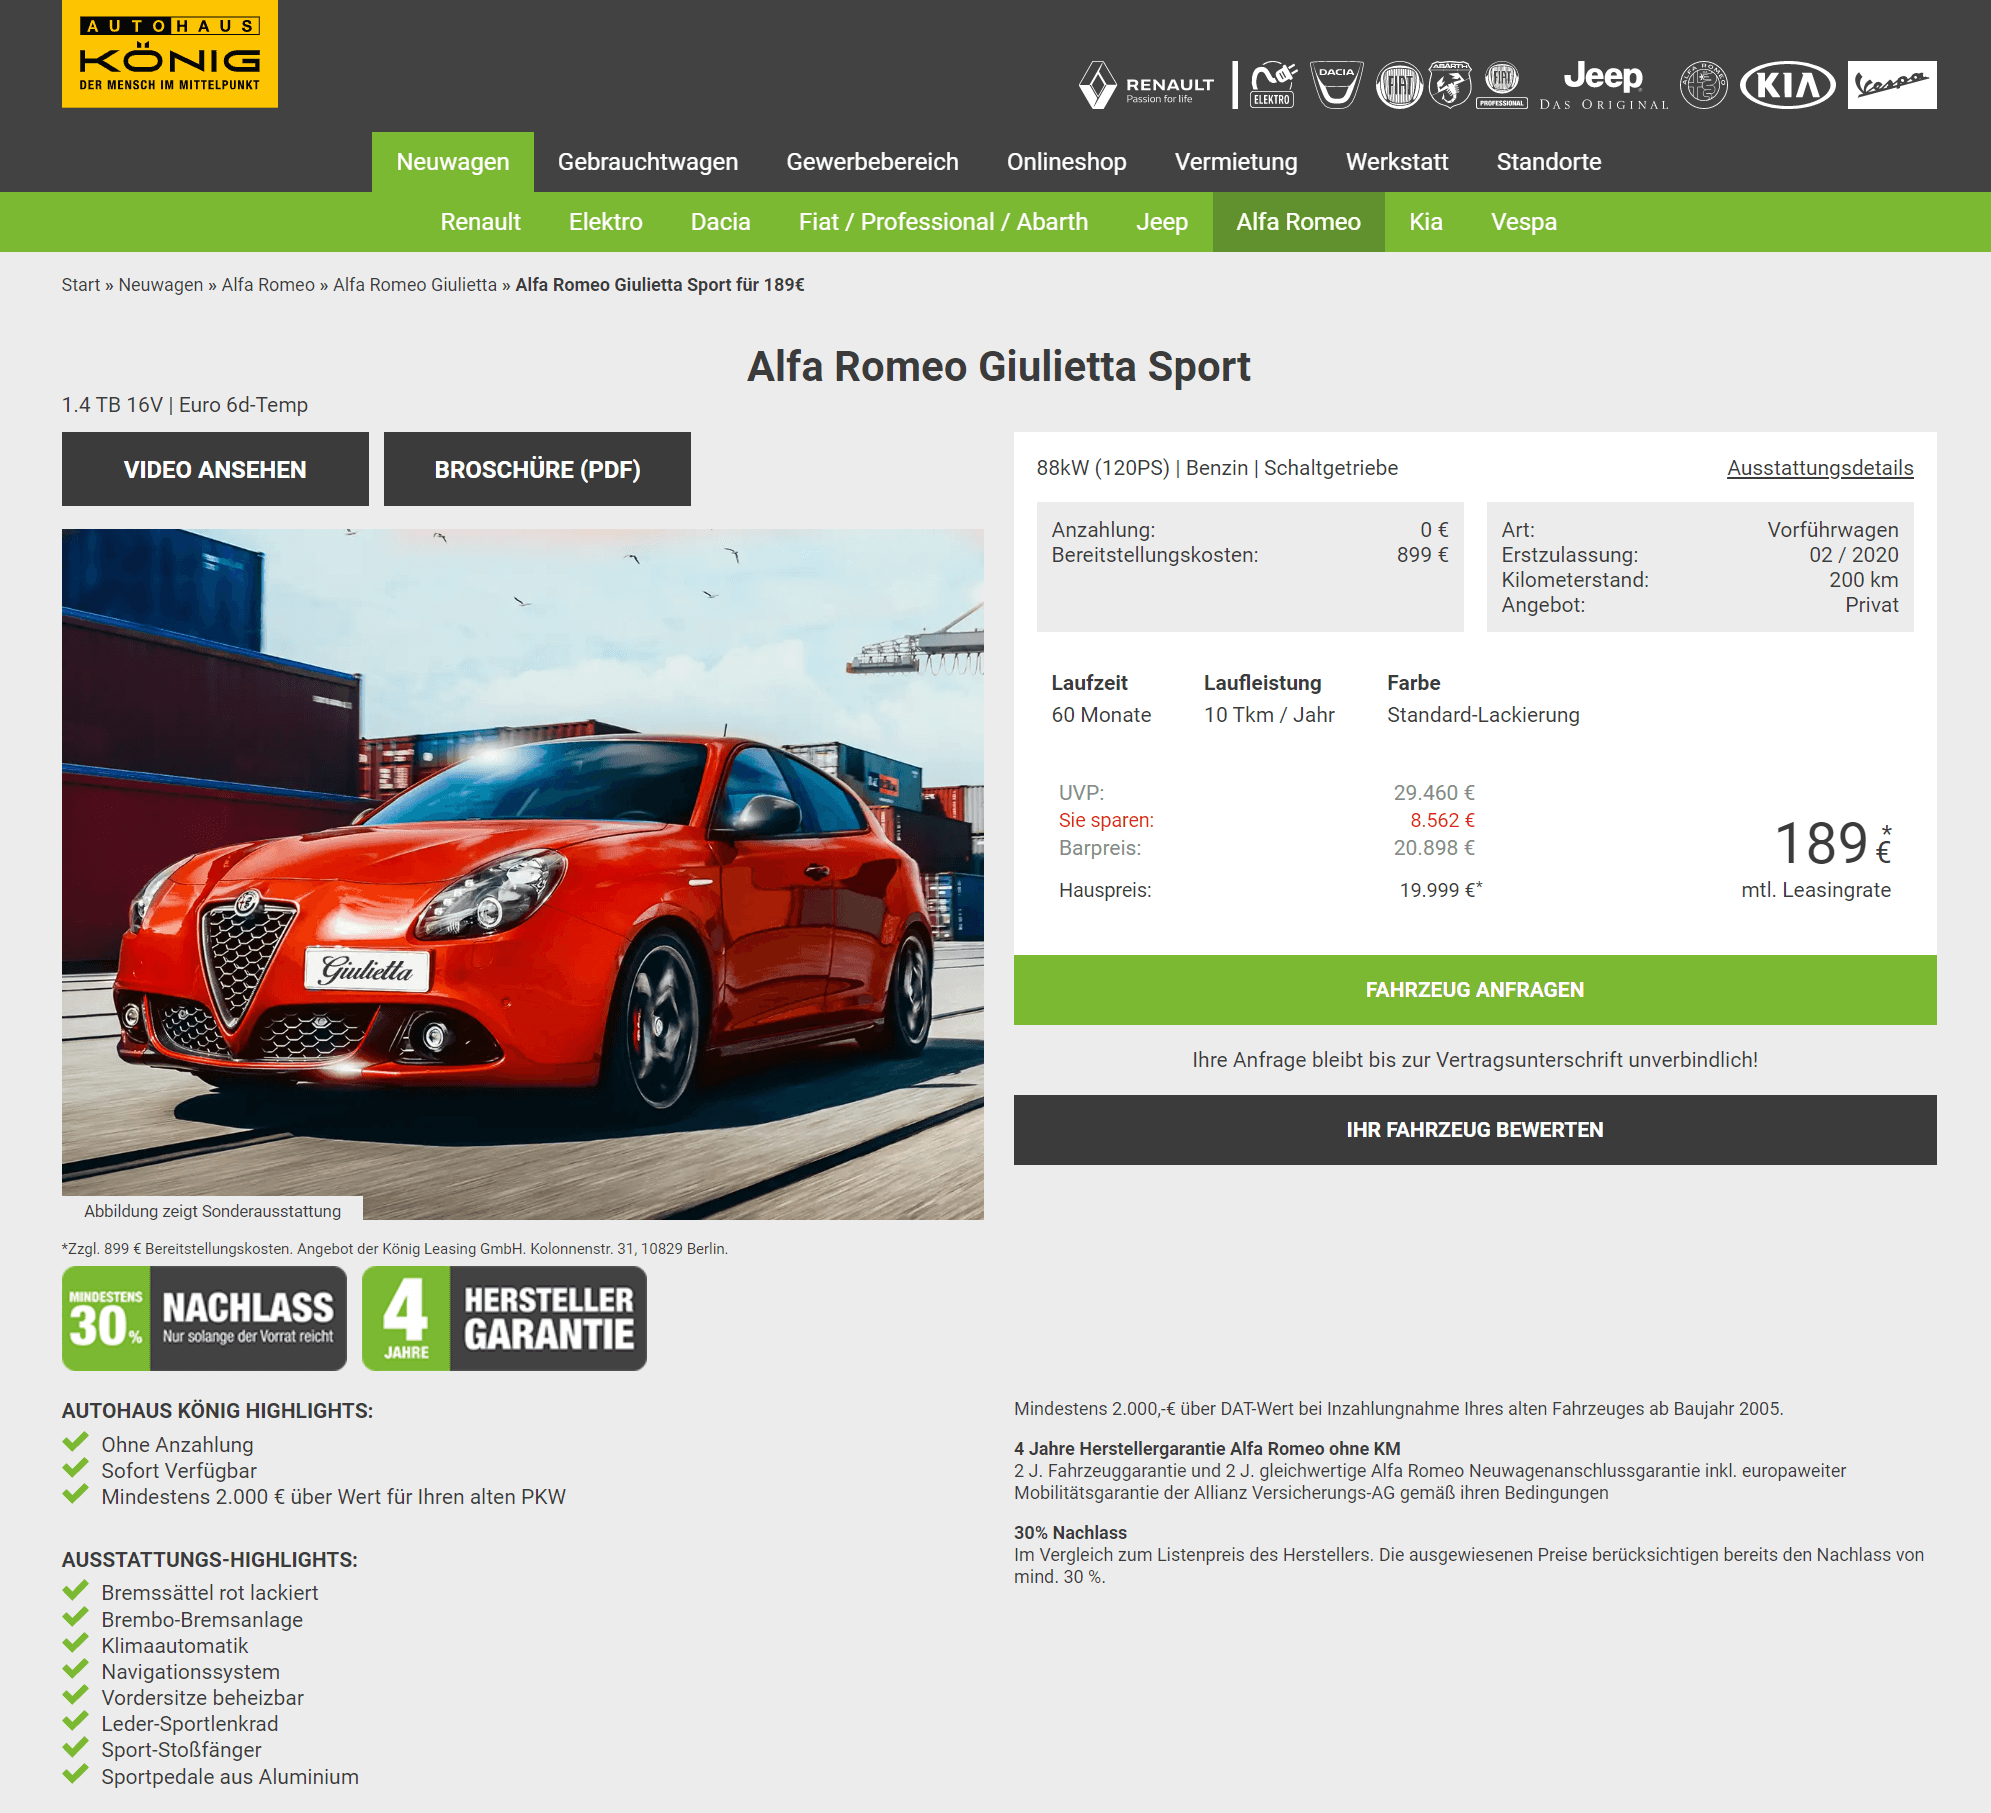The height and width of the screenshot is (1813, 1991).
Task: Open the Dacia shield logo
Action: 1337,85
